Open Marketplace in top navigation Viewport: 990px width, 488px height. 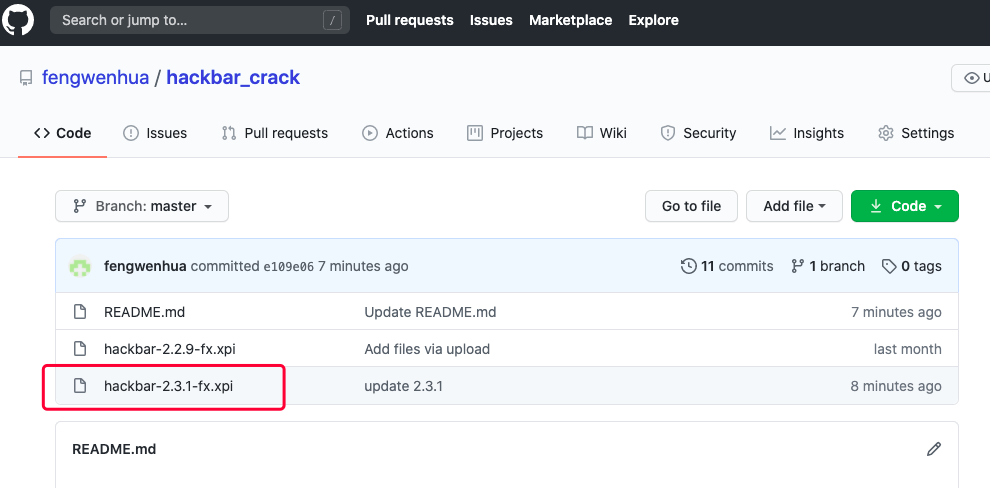[x=571, y=20]
